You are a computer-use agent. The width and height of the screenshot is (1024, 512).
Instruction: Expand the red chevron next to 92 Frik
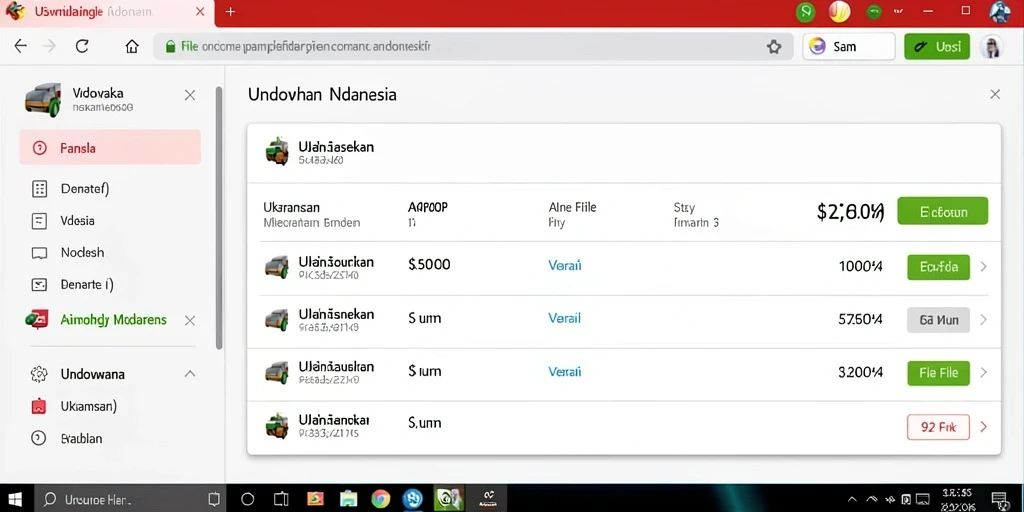pyautogui.click(x=984, y=427)
